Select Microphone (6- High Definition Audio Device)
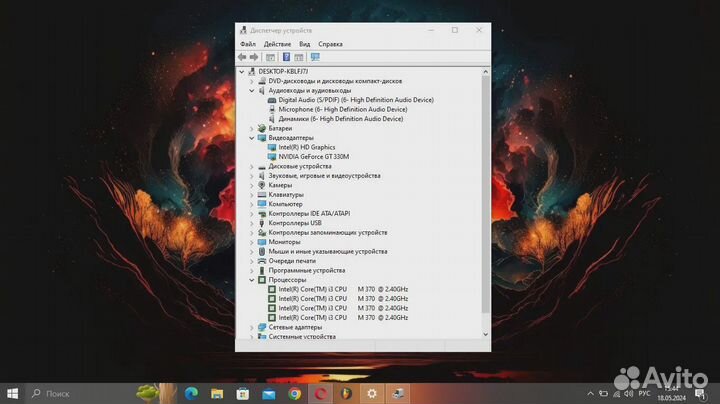Viewport: 720px width, 404px height. click(x=343, y=109)
